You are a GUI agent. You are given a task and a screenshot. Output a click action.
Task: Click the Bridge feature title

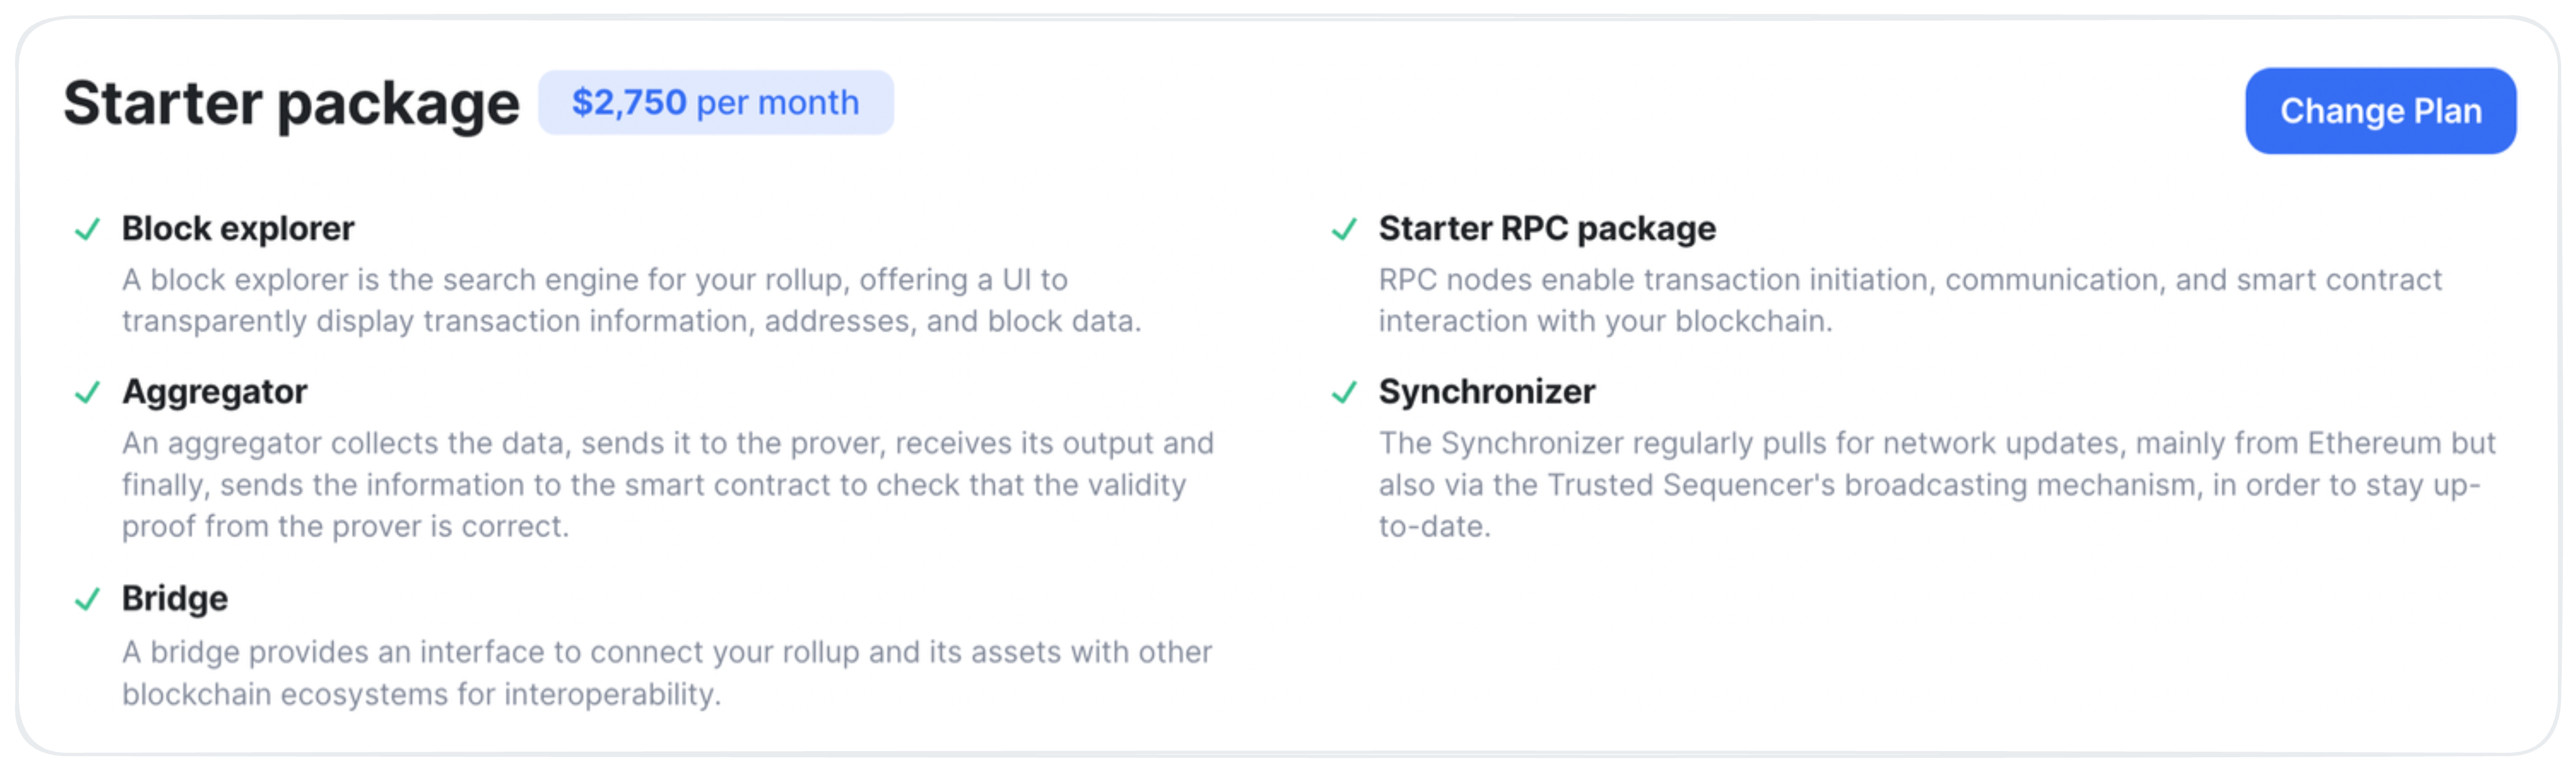pos(175,599)
